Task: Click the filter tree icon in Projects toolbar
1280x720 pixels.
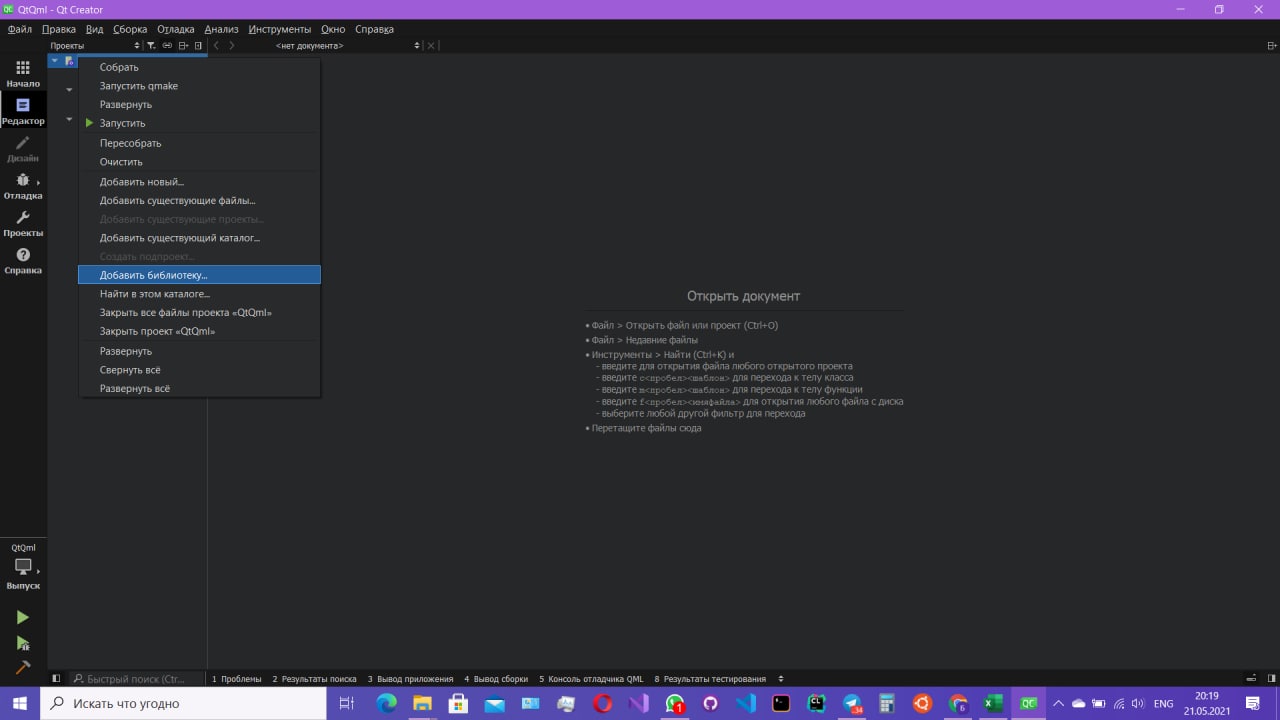Action: (151, 46)
